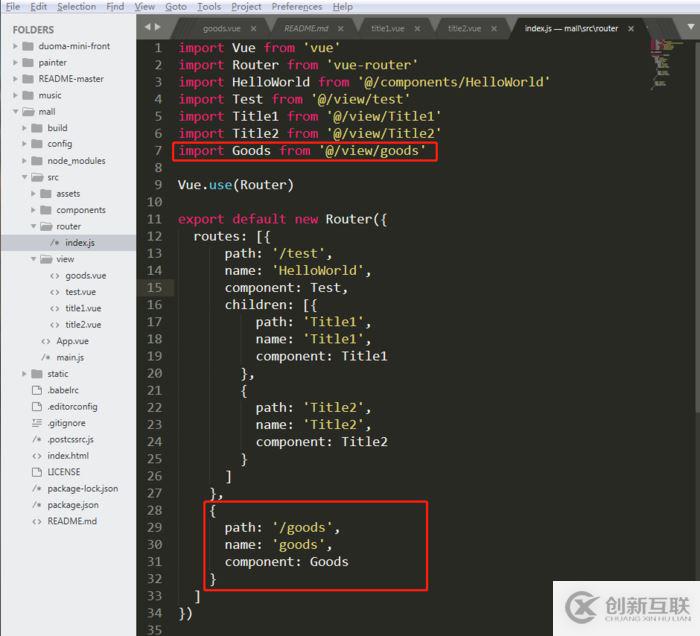Select the index.js router tab
This screenshot has height=636, width=700.
571,29
